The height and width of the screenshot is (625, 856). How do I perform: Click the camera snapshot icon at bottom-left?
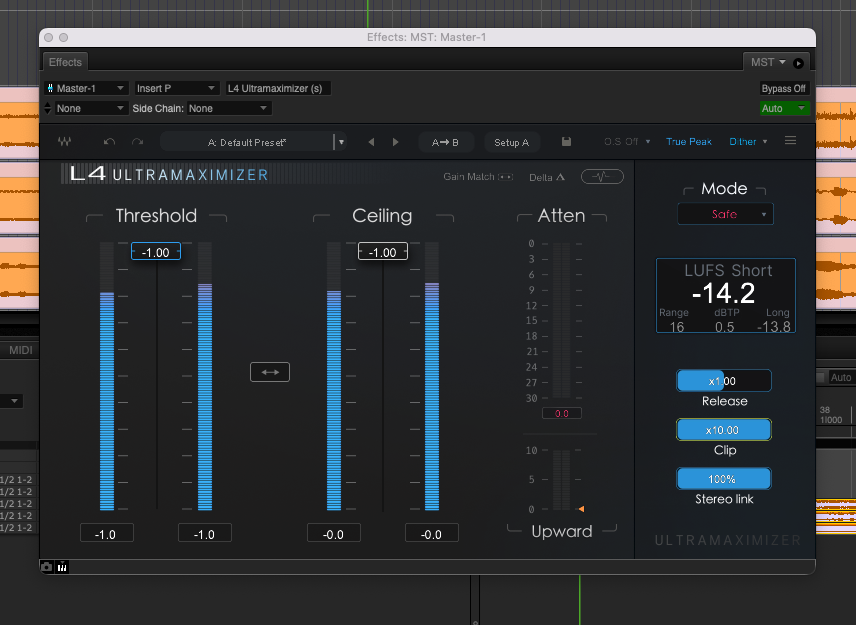[46, 567]
